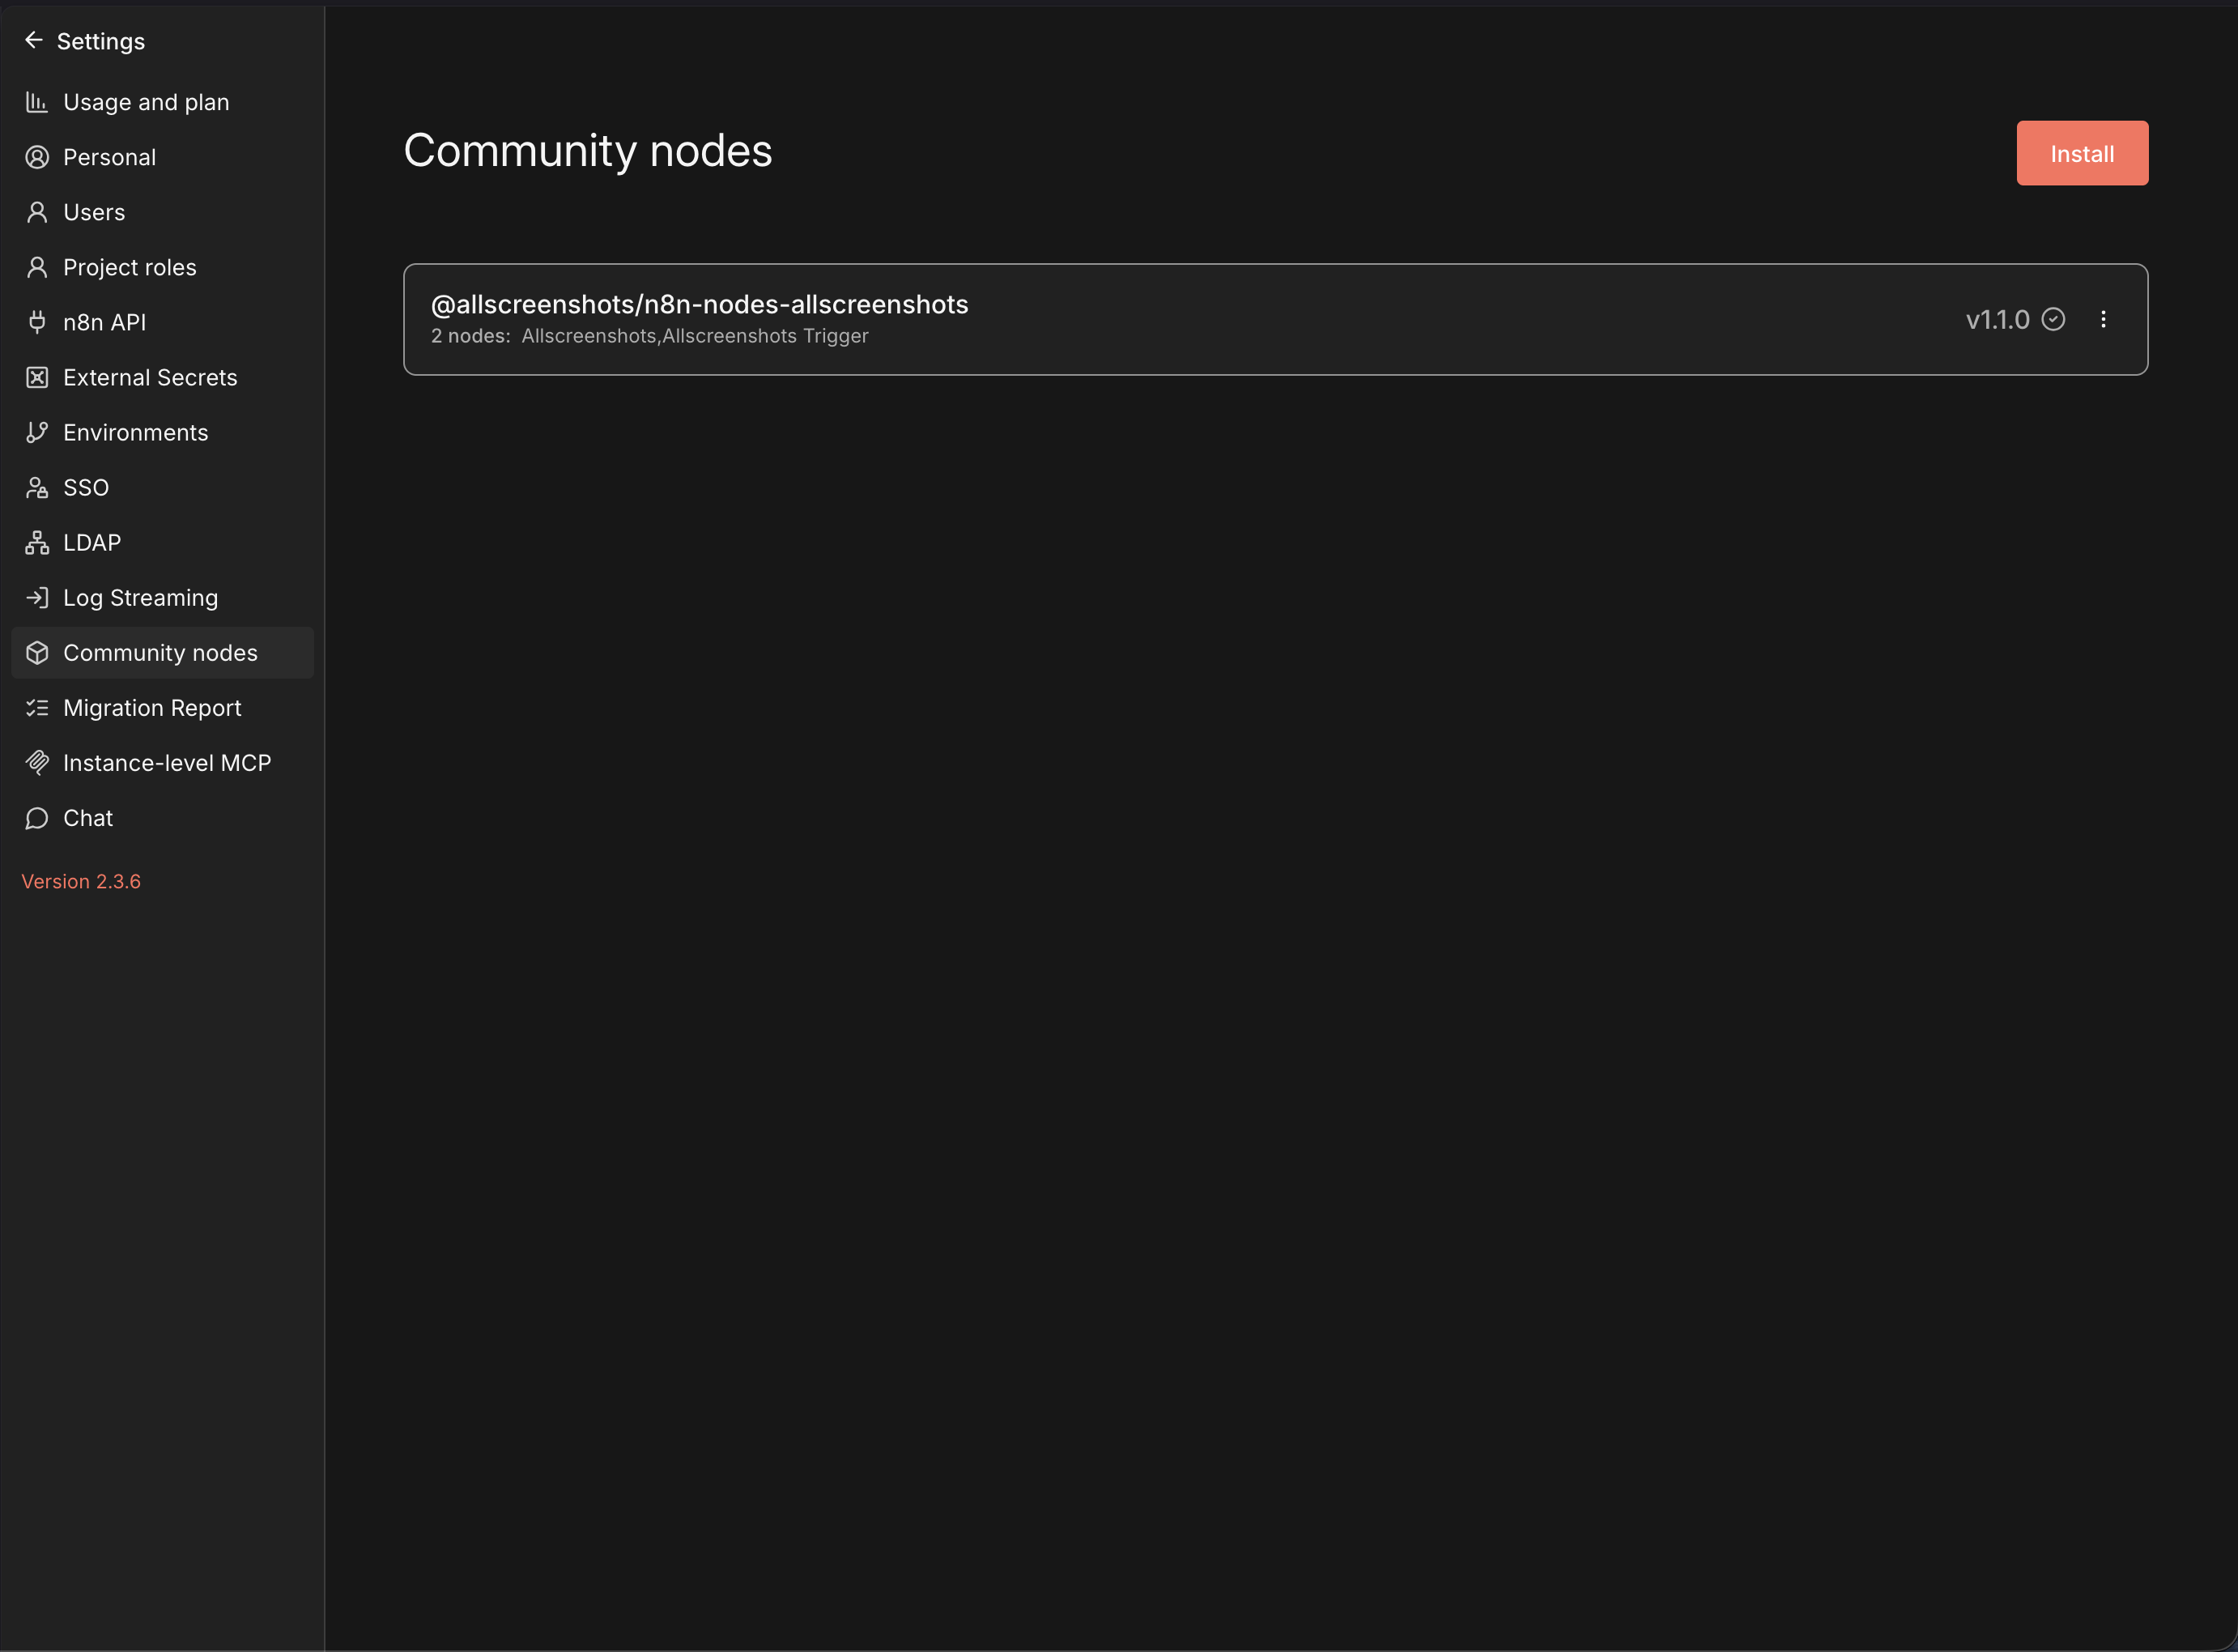
Task: Click the @allscreenshots/n8n-nodes-allscreenshots package name
Action: click(x=699, y=304)
